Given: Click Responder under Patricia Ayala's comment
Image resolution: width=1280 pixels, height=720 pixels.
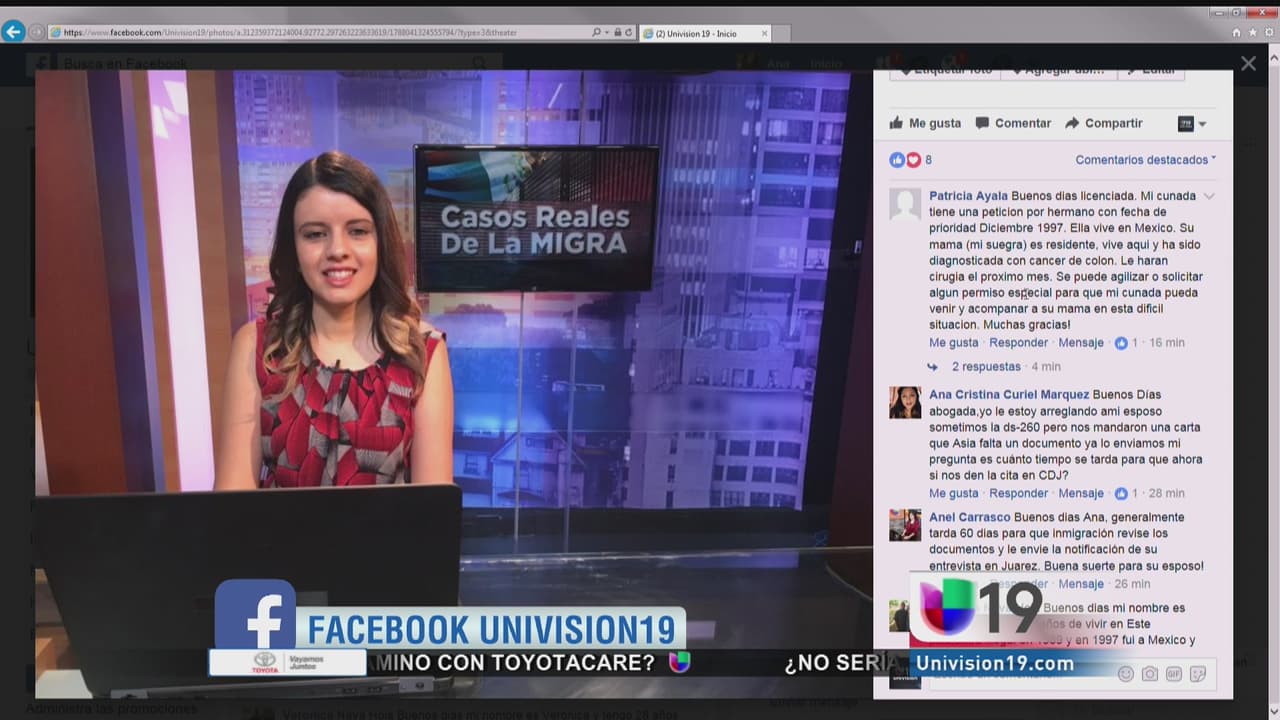Looking at the screenshot, I should 1019,343.
